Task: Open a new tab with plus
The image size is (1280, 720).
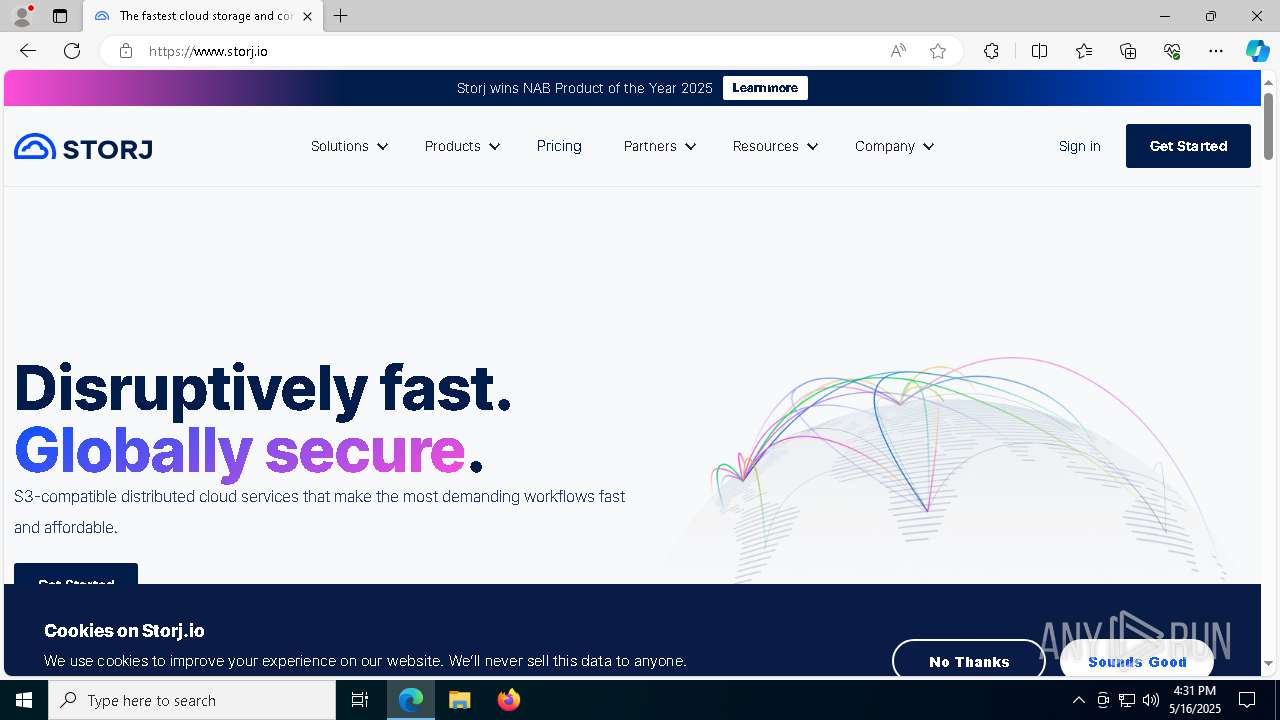Action: 341,16
